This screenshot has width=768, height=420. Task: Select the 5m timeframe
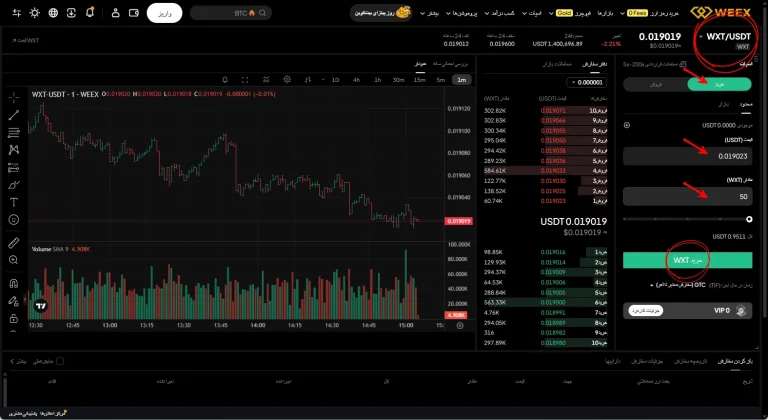coord(440,79)
